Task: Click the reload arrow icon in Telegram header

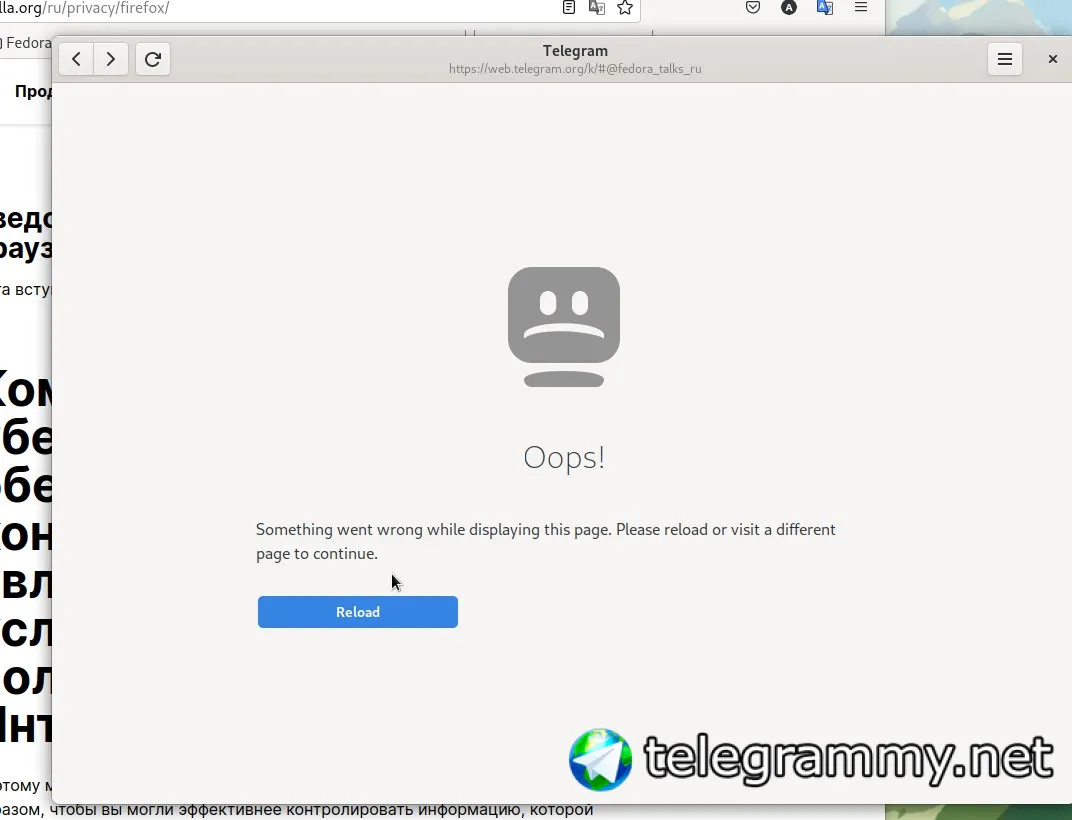Action: pyautogui.click(x=152, y=59)
